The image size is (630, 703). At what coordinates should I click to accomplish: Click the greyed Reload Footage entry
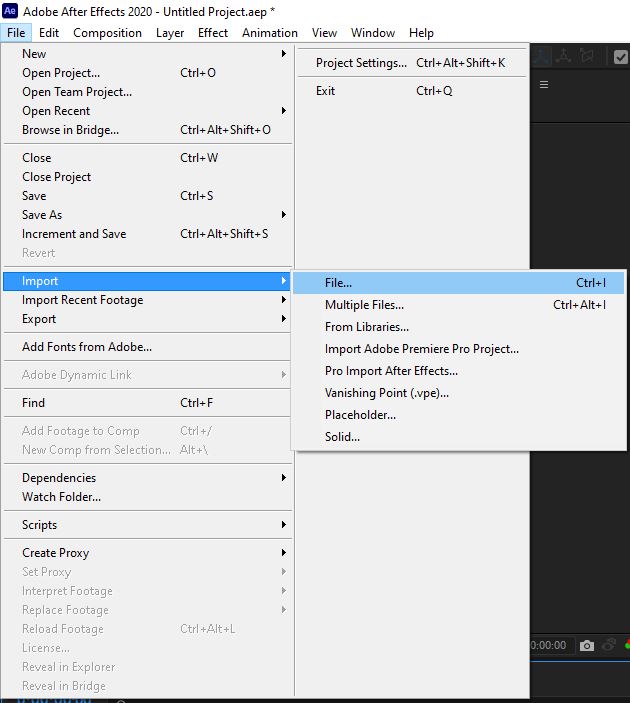(x=147, y=629)
